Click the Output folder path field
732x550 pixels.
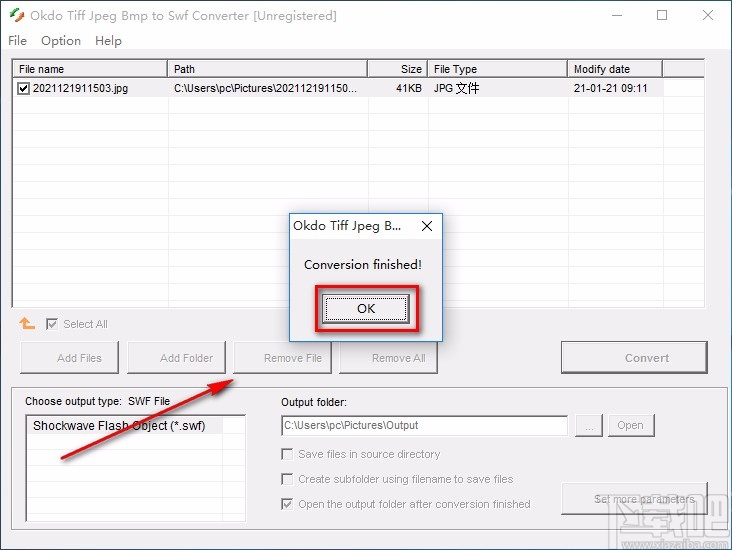click(x=424, y=426)
